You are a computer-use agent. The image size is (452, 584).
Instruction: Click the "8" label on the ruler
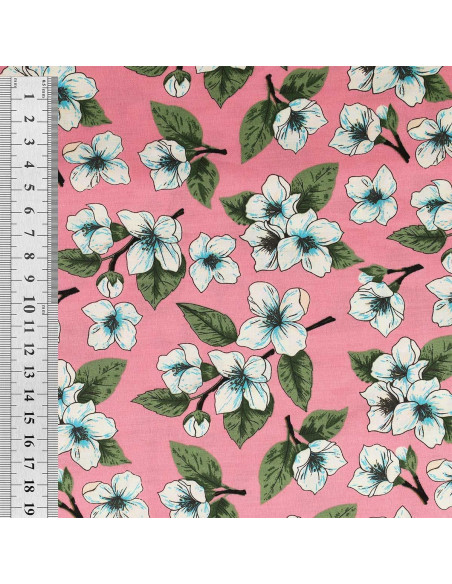[29, 256]
